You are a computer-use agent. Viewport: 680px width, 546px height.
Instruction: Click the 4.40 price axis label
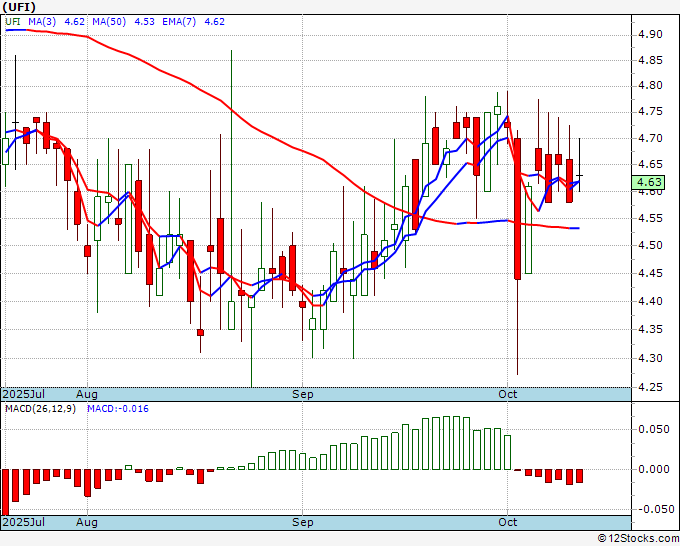pyautogui.click(x=651, y=301)
